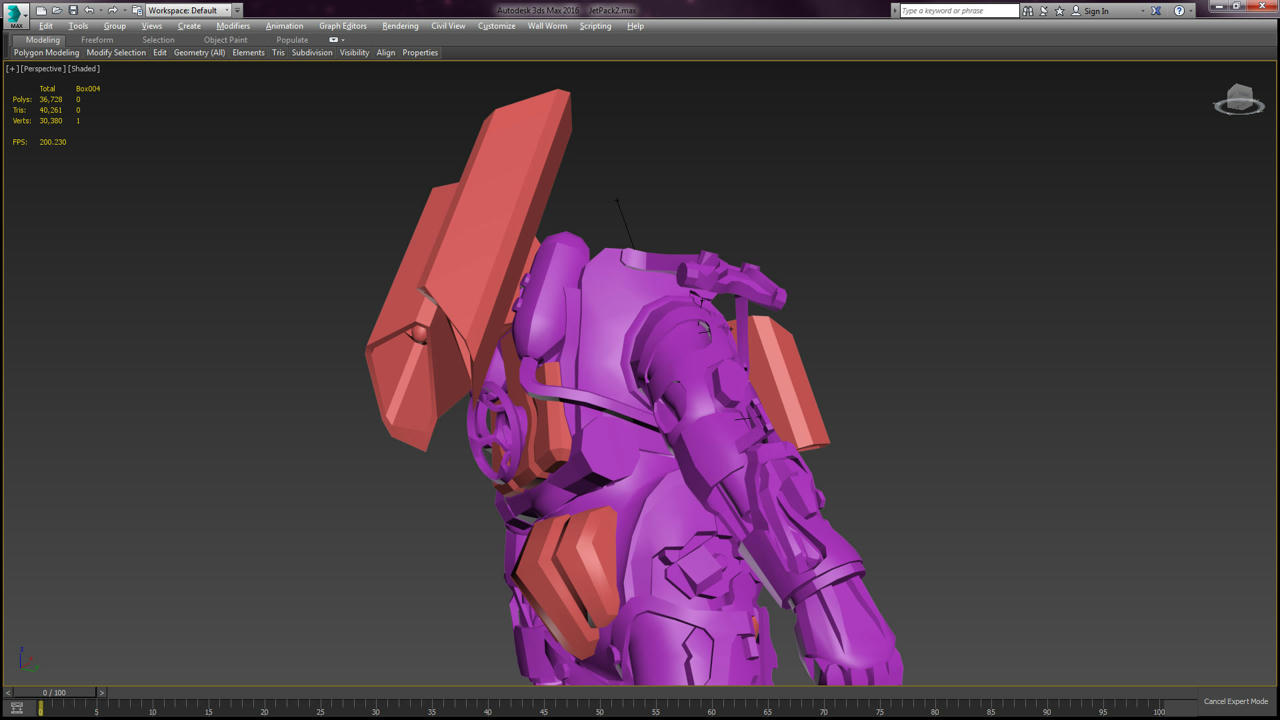Expand the Help dropdown arrow
This screenshot has height=720, width=1280.
1190,11
